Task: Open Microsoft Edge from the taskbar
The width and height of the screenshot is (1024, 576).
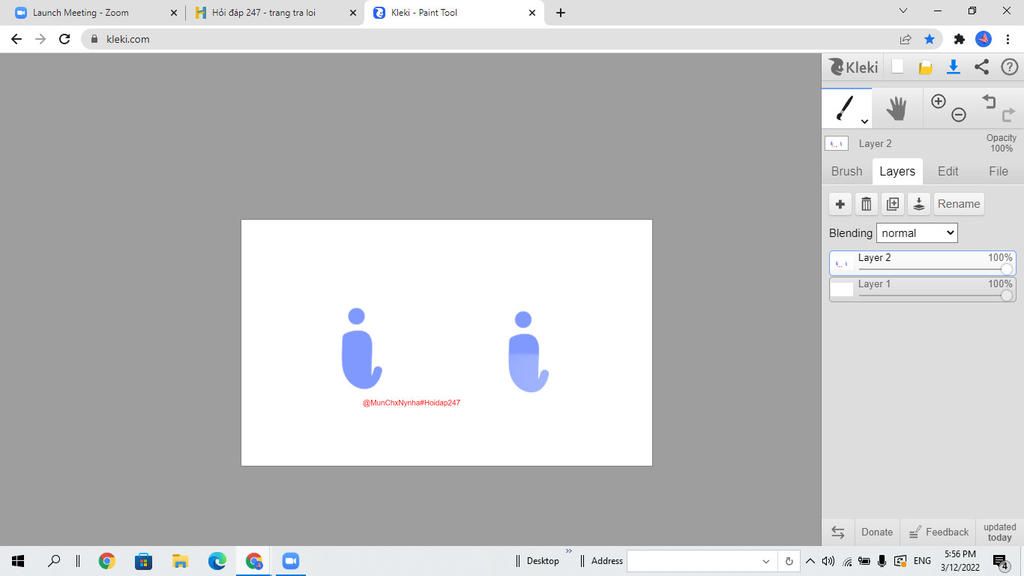Action: pyautogui.click(x=217, y=561)
